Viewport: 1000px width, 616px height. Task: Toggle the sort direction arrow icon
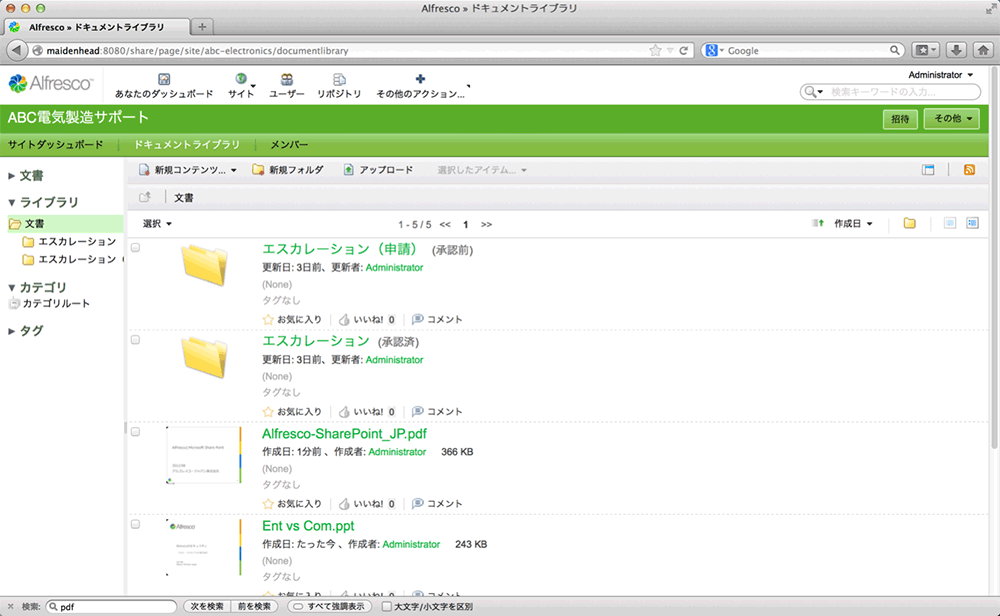(818, 223)
